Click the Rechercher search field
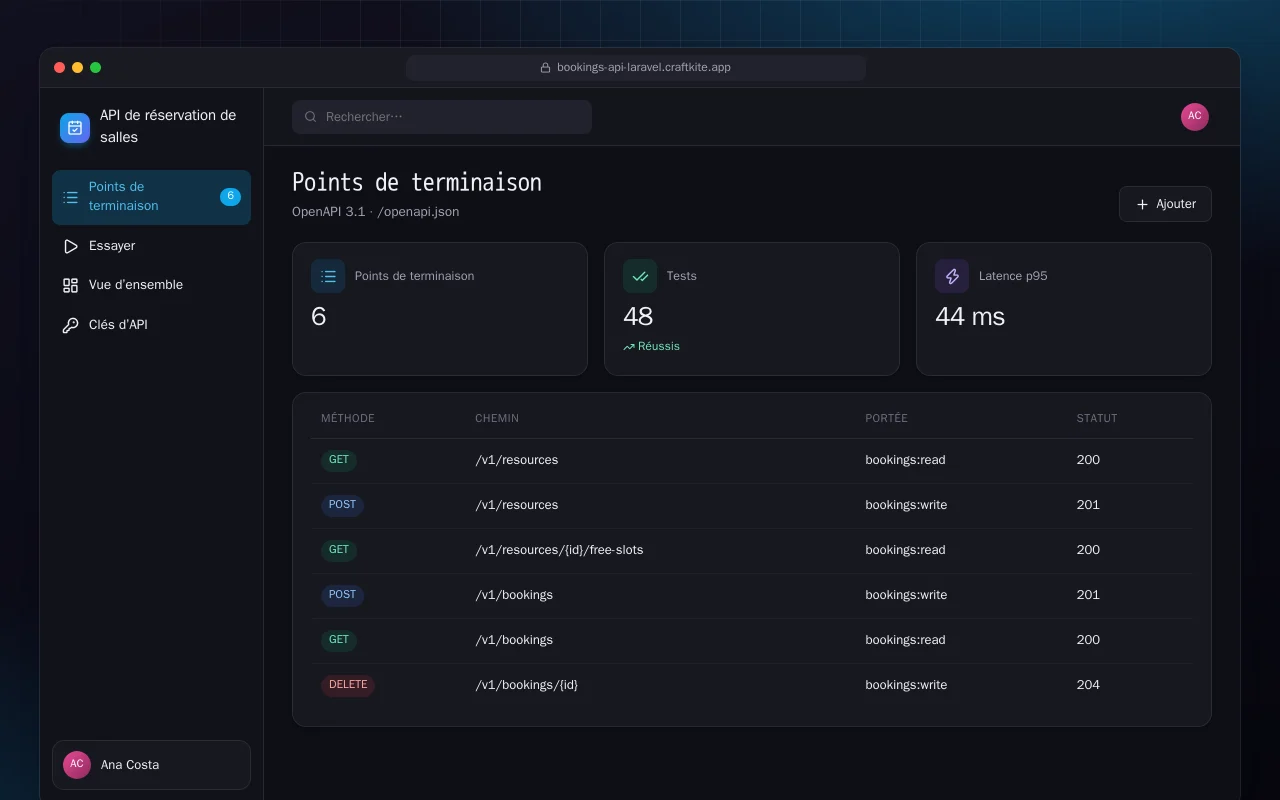The height and width of the screenshot is (800, 1280). (x=442, y=117)
